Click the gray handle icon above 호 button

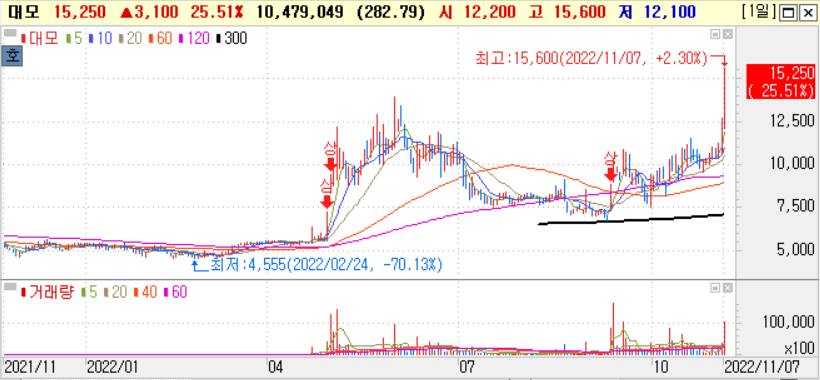[11, 33]
